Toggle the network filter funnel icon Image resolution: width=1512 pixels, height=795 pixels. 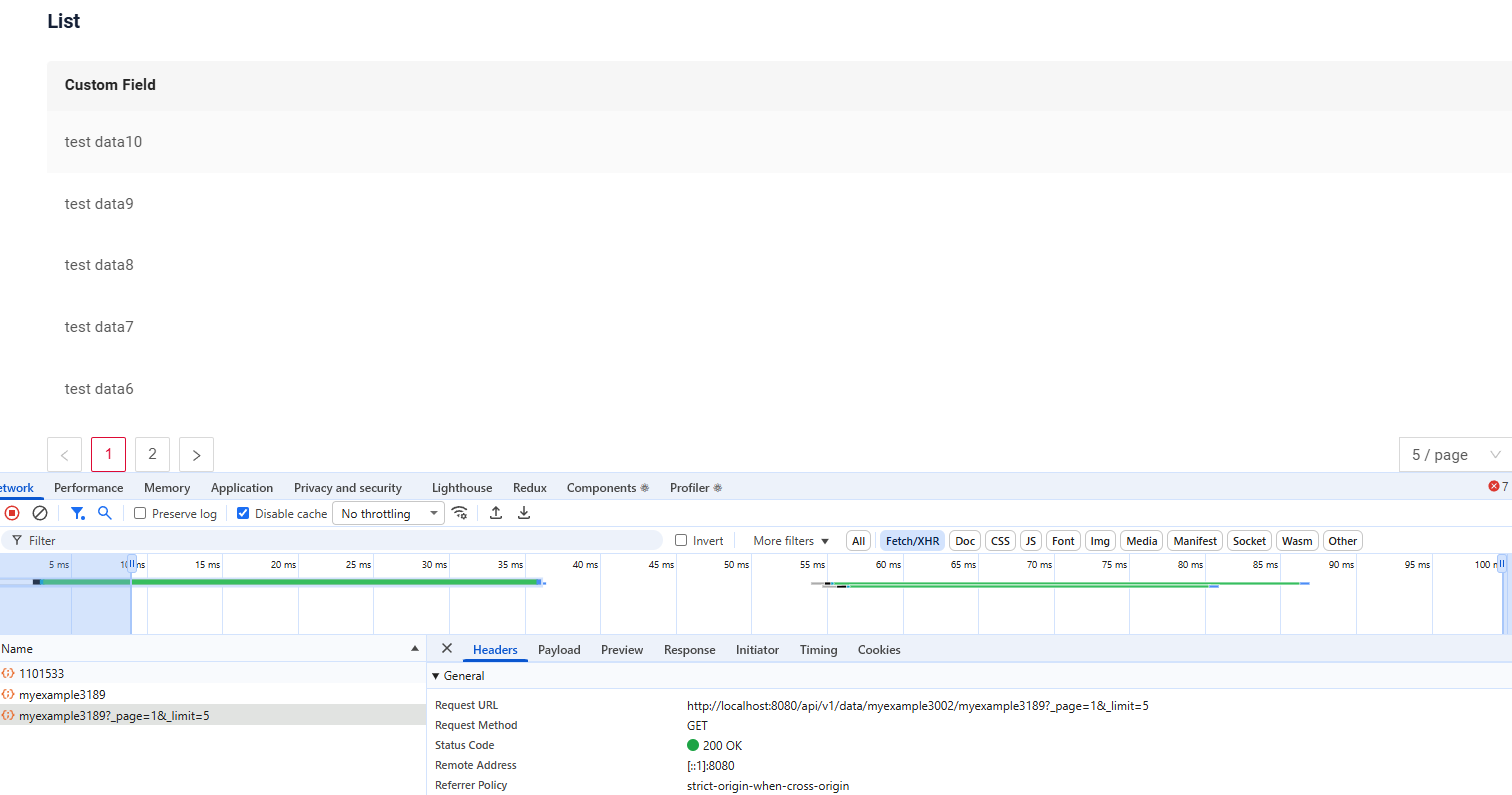point(77,513)
